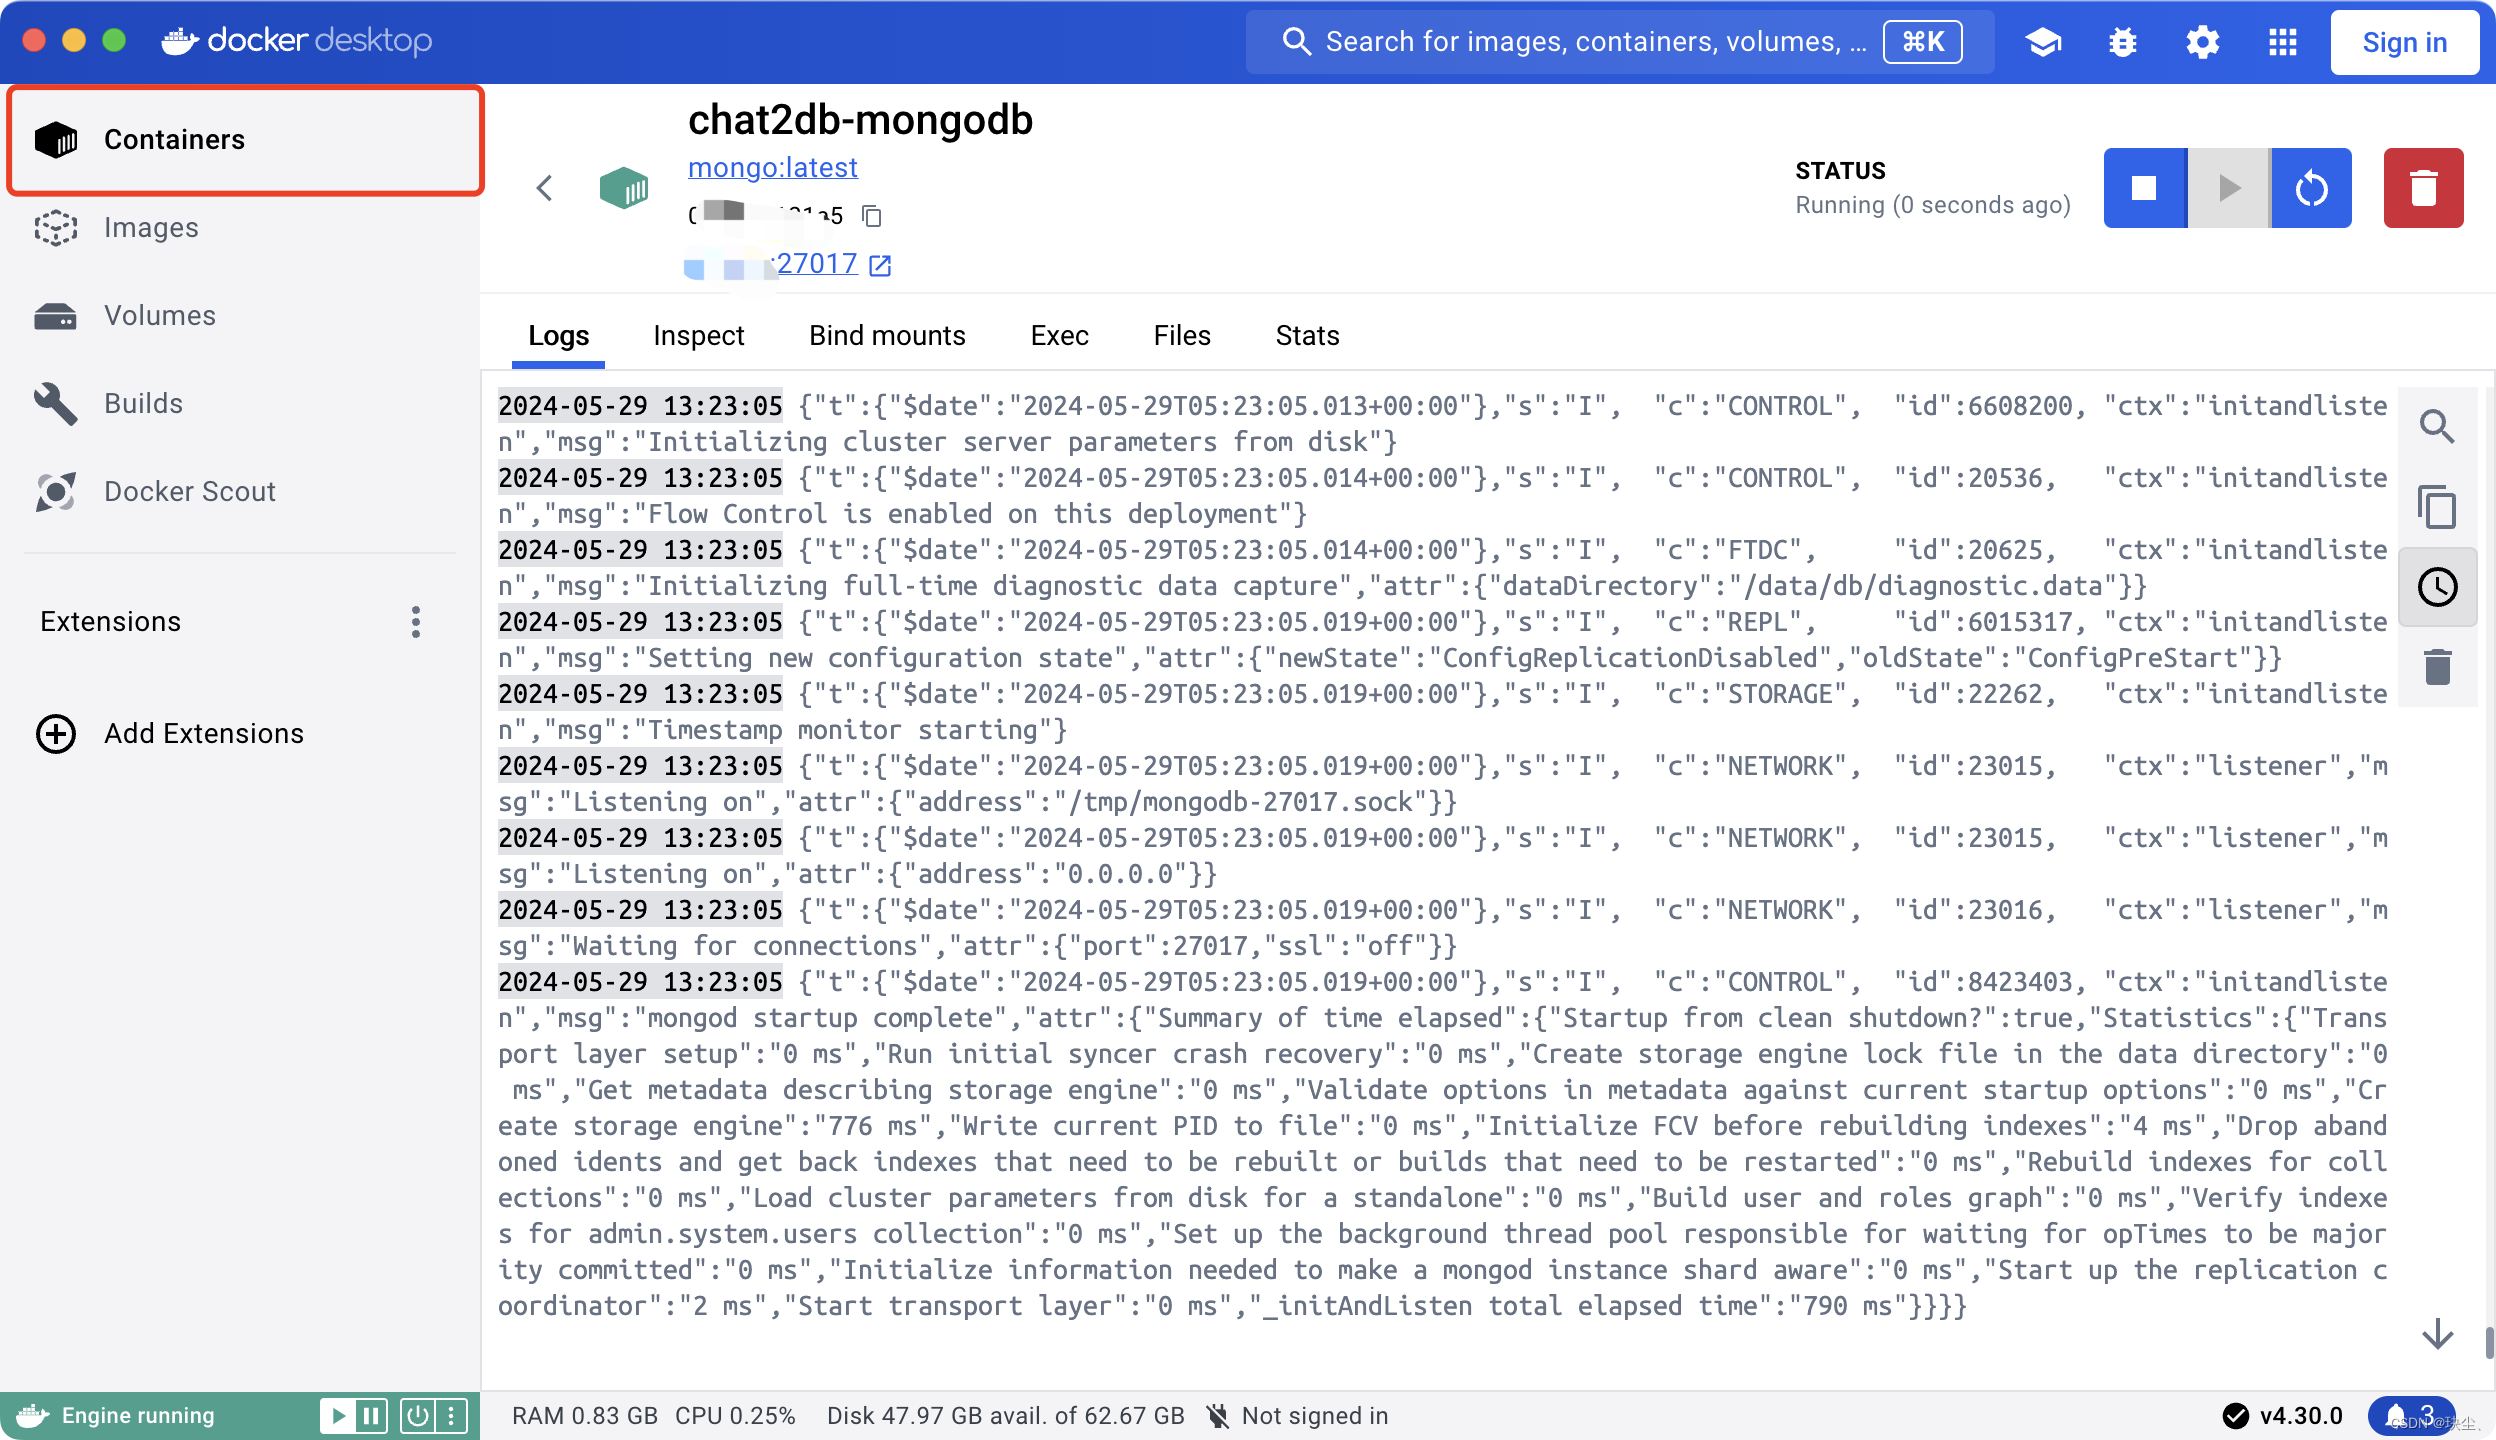
Task: Switch to the Inspect tab
Action: [698, 334]
